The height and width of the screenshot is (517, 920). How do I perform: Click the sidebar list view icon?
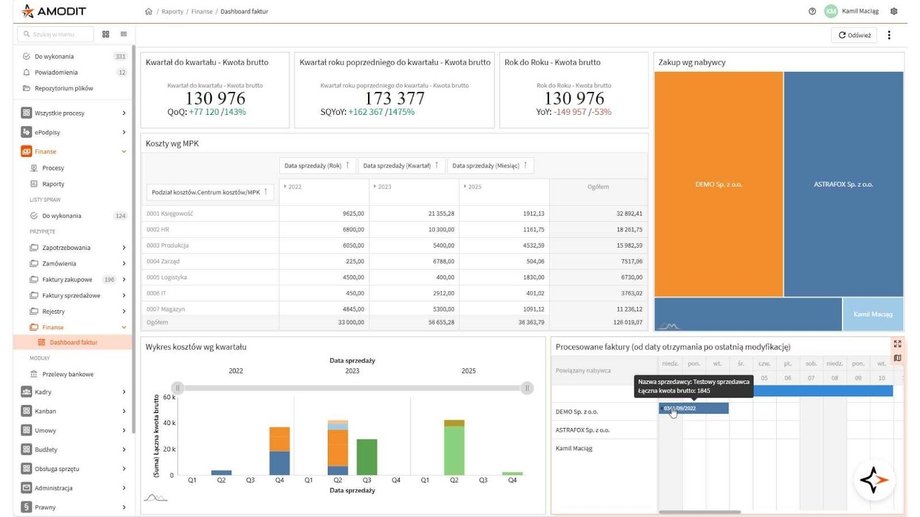pyautogui.click(x=123, y=35)
